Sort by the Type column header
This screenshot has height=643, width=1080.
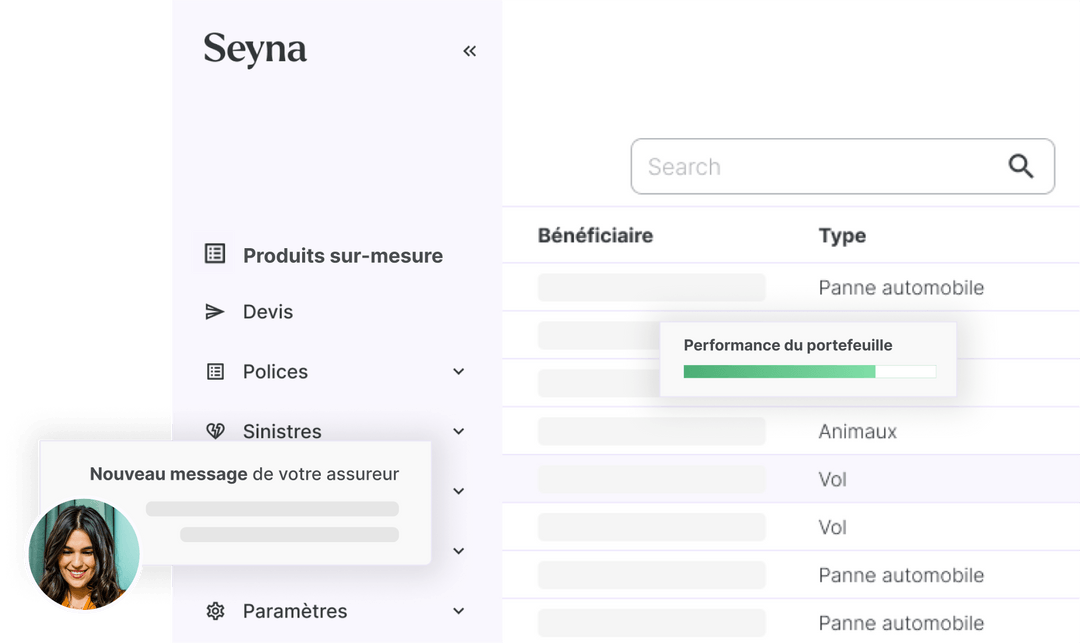click(842, 235)
